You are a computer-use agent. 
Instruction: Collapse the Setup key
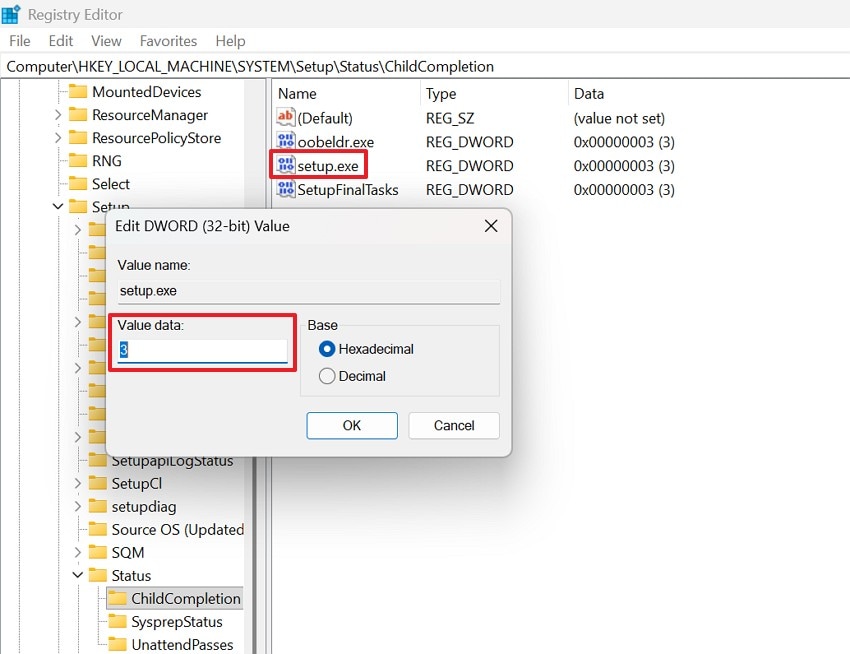[58, 206]
